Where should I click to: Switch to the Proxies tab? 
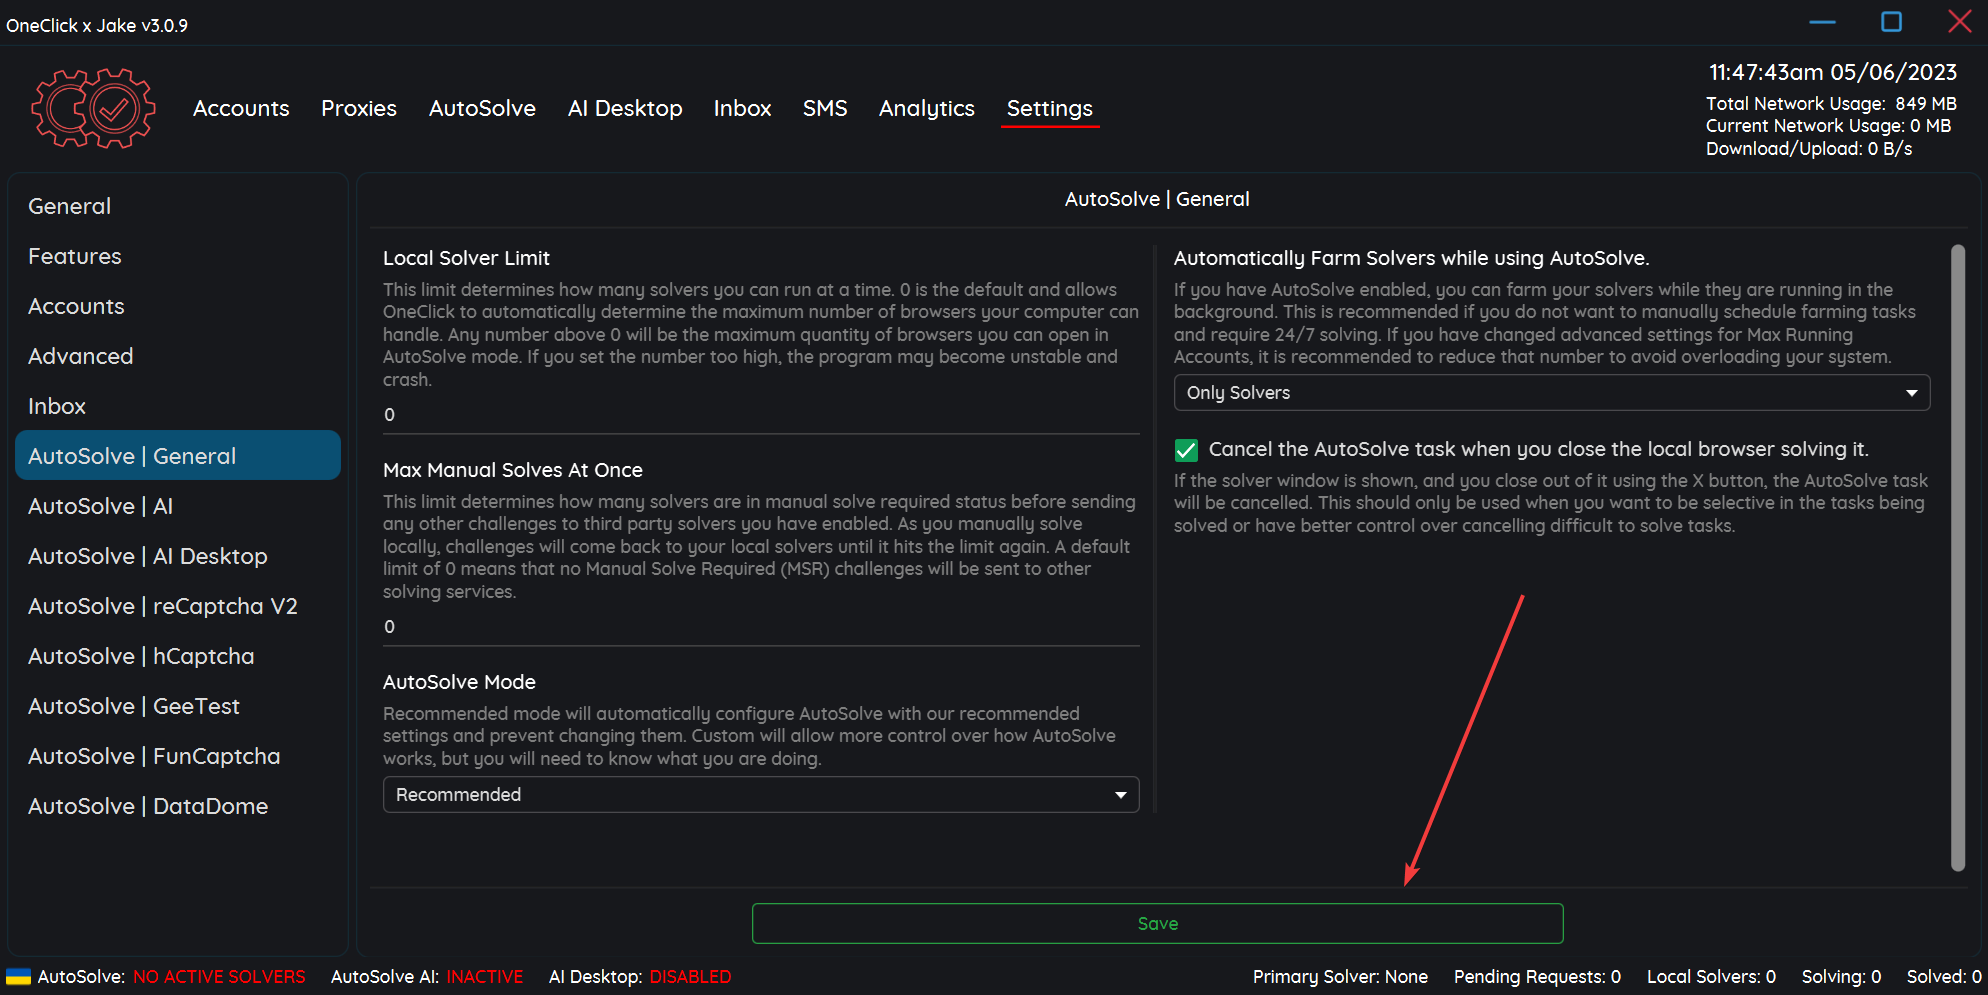tap(359, 108)
